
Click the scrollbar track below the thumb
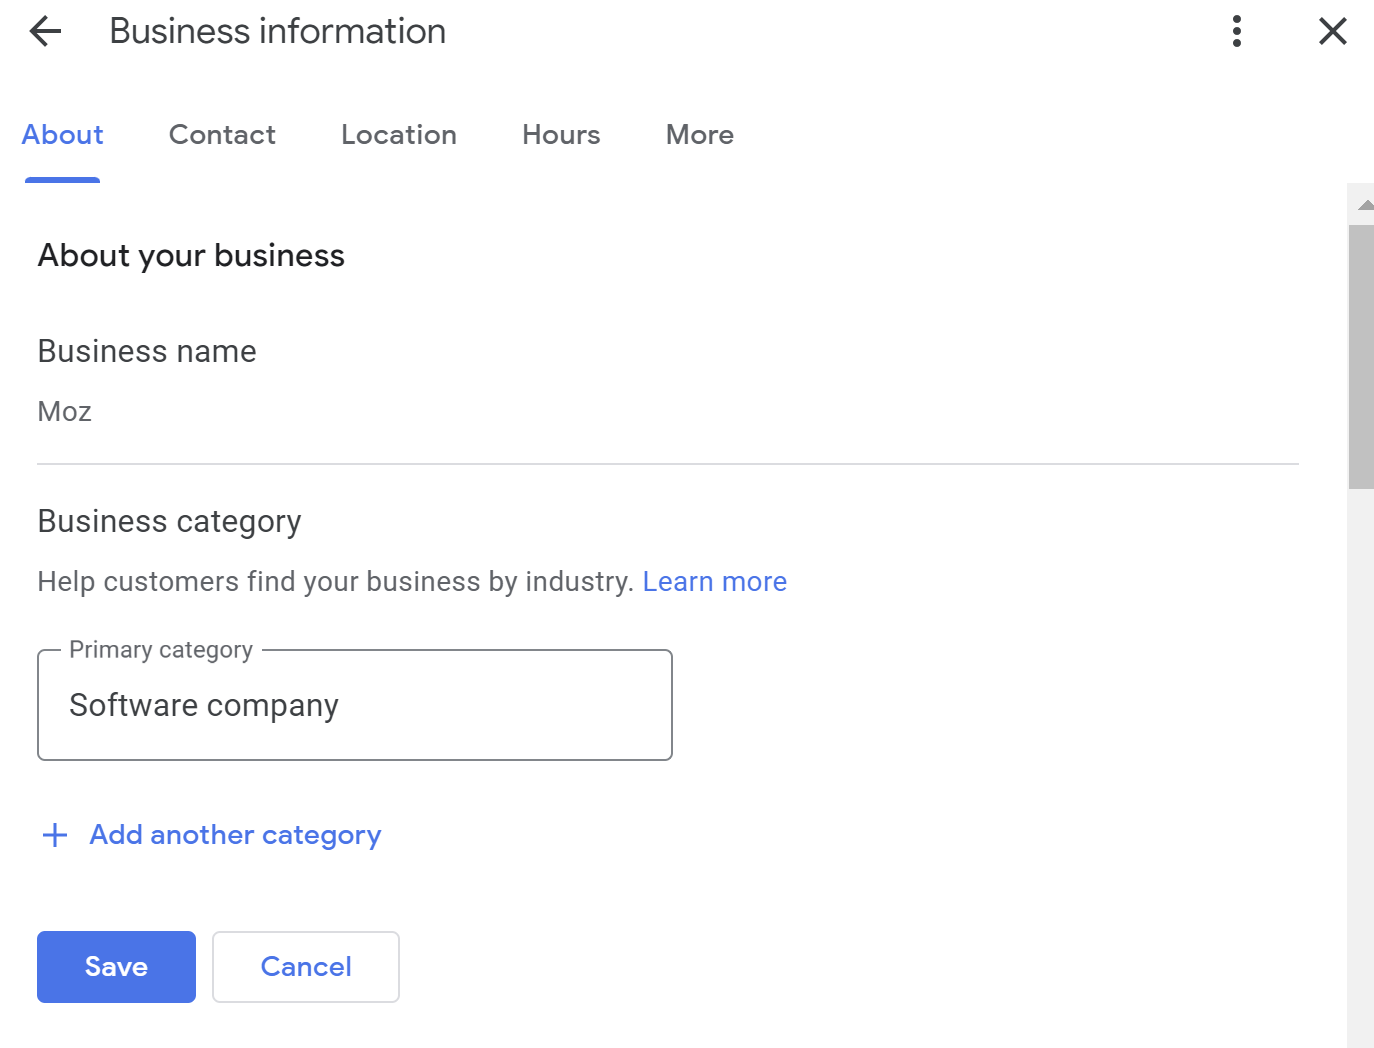[1361, 760]
